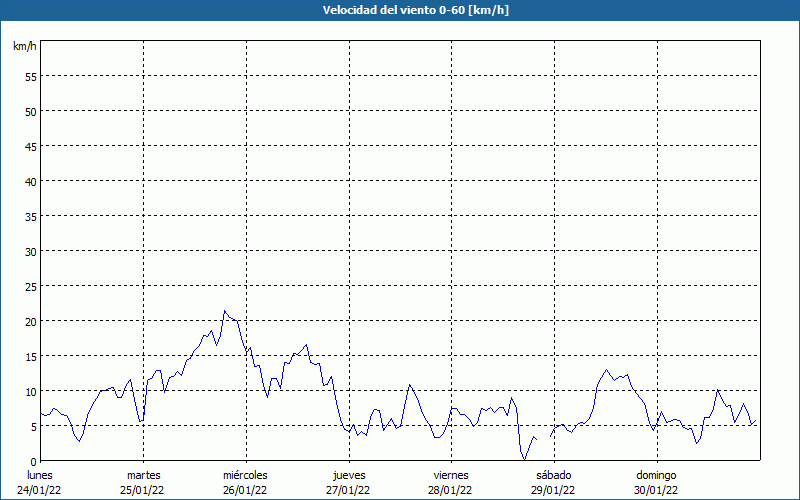
Task: Click the 'domingo' day label
Action: [656, 475]
